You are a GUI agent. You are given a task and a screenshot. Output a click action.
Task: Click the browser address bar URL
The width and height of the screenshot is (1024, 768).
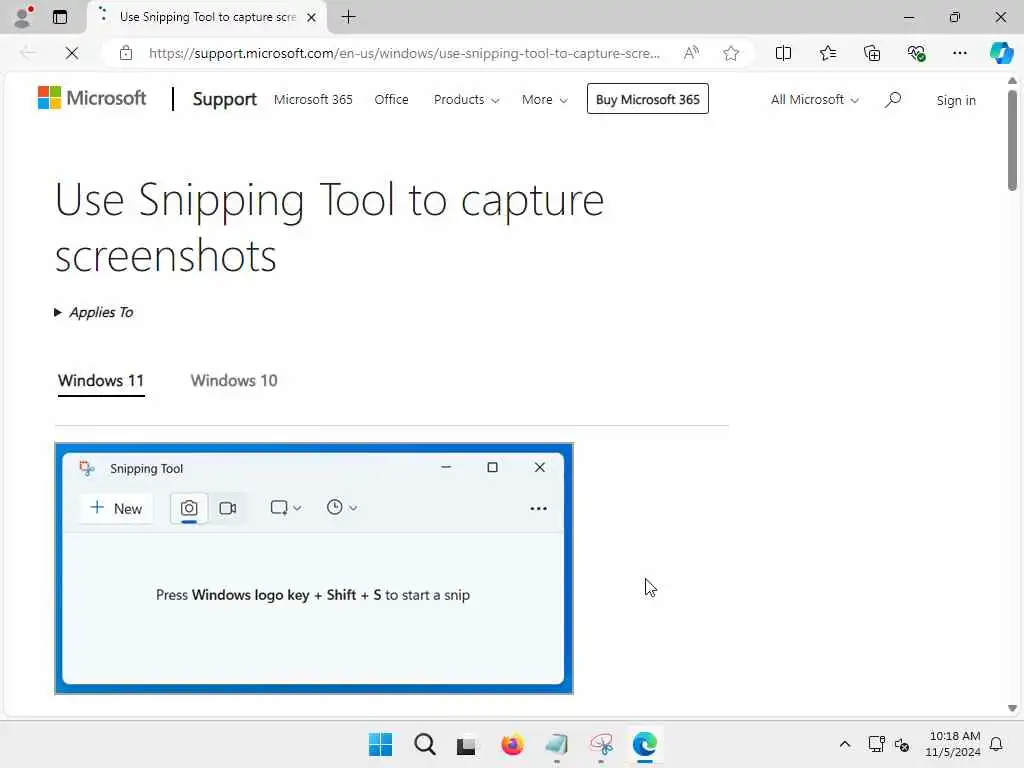tap(404, 53)
